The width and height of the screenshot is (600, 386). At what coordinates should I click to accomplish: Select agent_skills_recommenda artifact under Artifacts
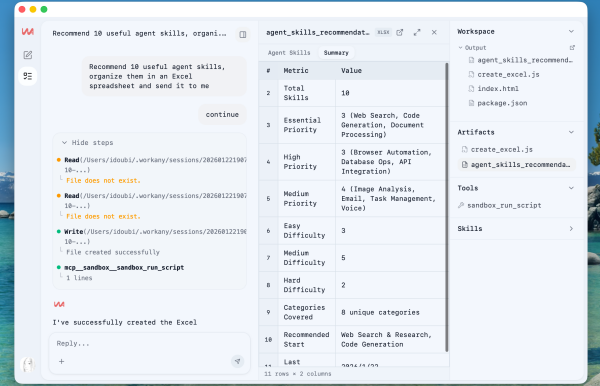pyautogui.click(x=516, y=164)
